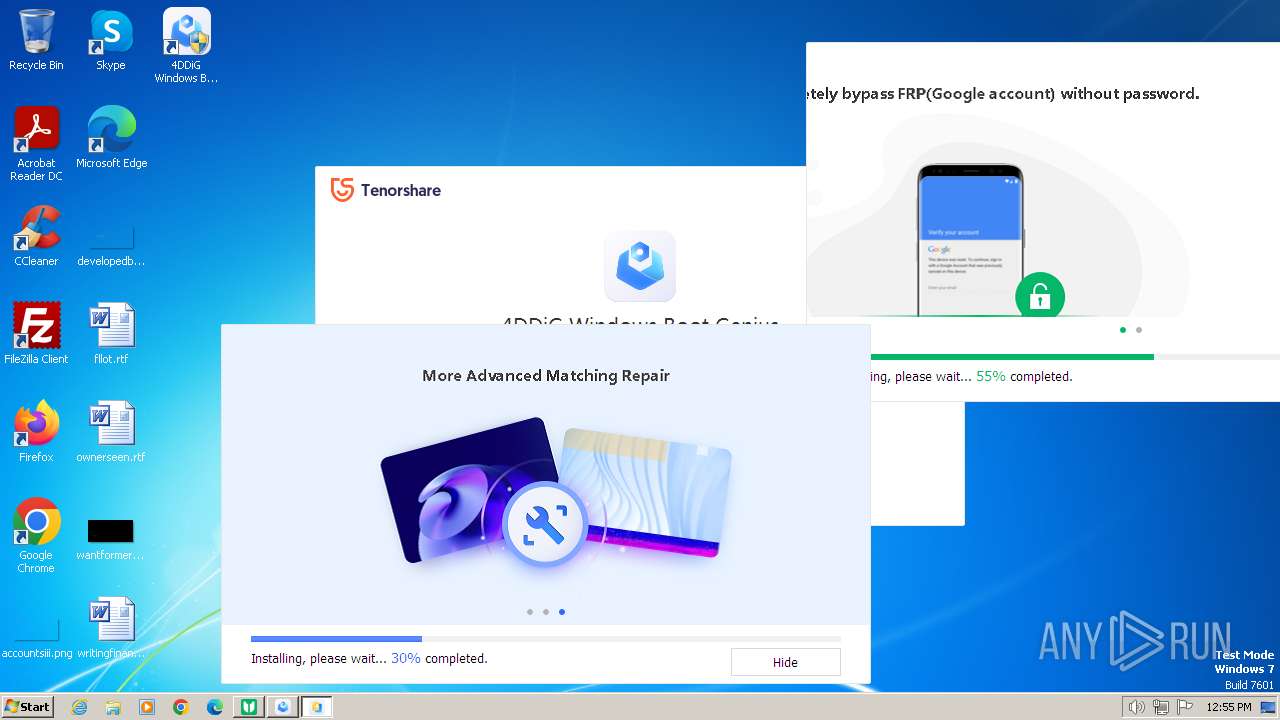Open the Start menu

[x=27, y=706]
